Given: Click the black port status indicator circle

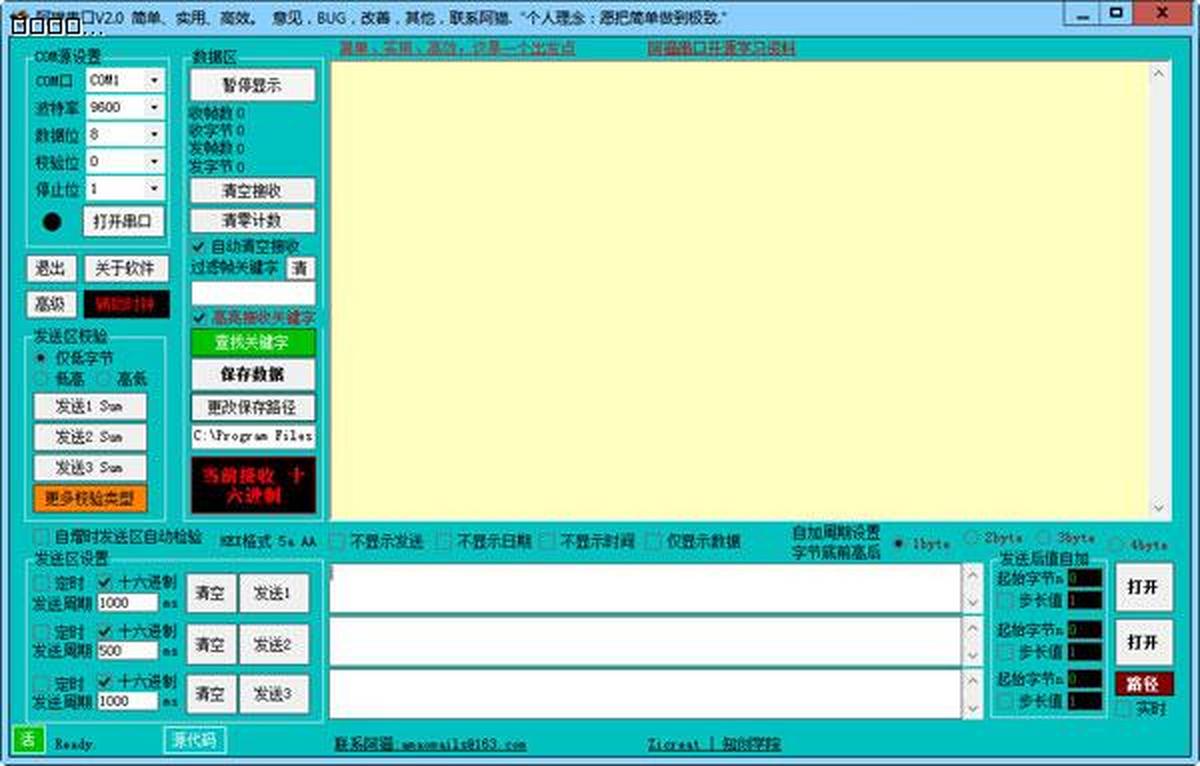Looking at the screenshot, I should click(x=53, y=222).
